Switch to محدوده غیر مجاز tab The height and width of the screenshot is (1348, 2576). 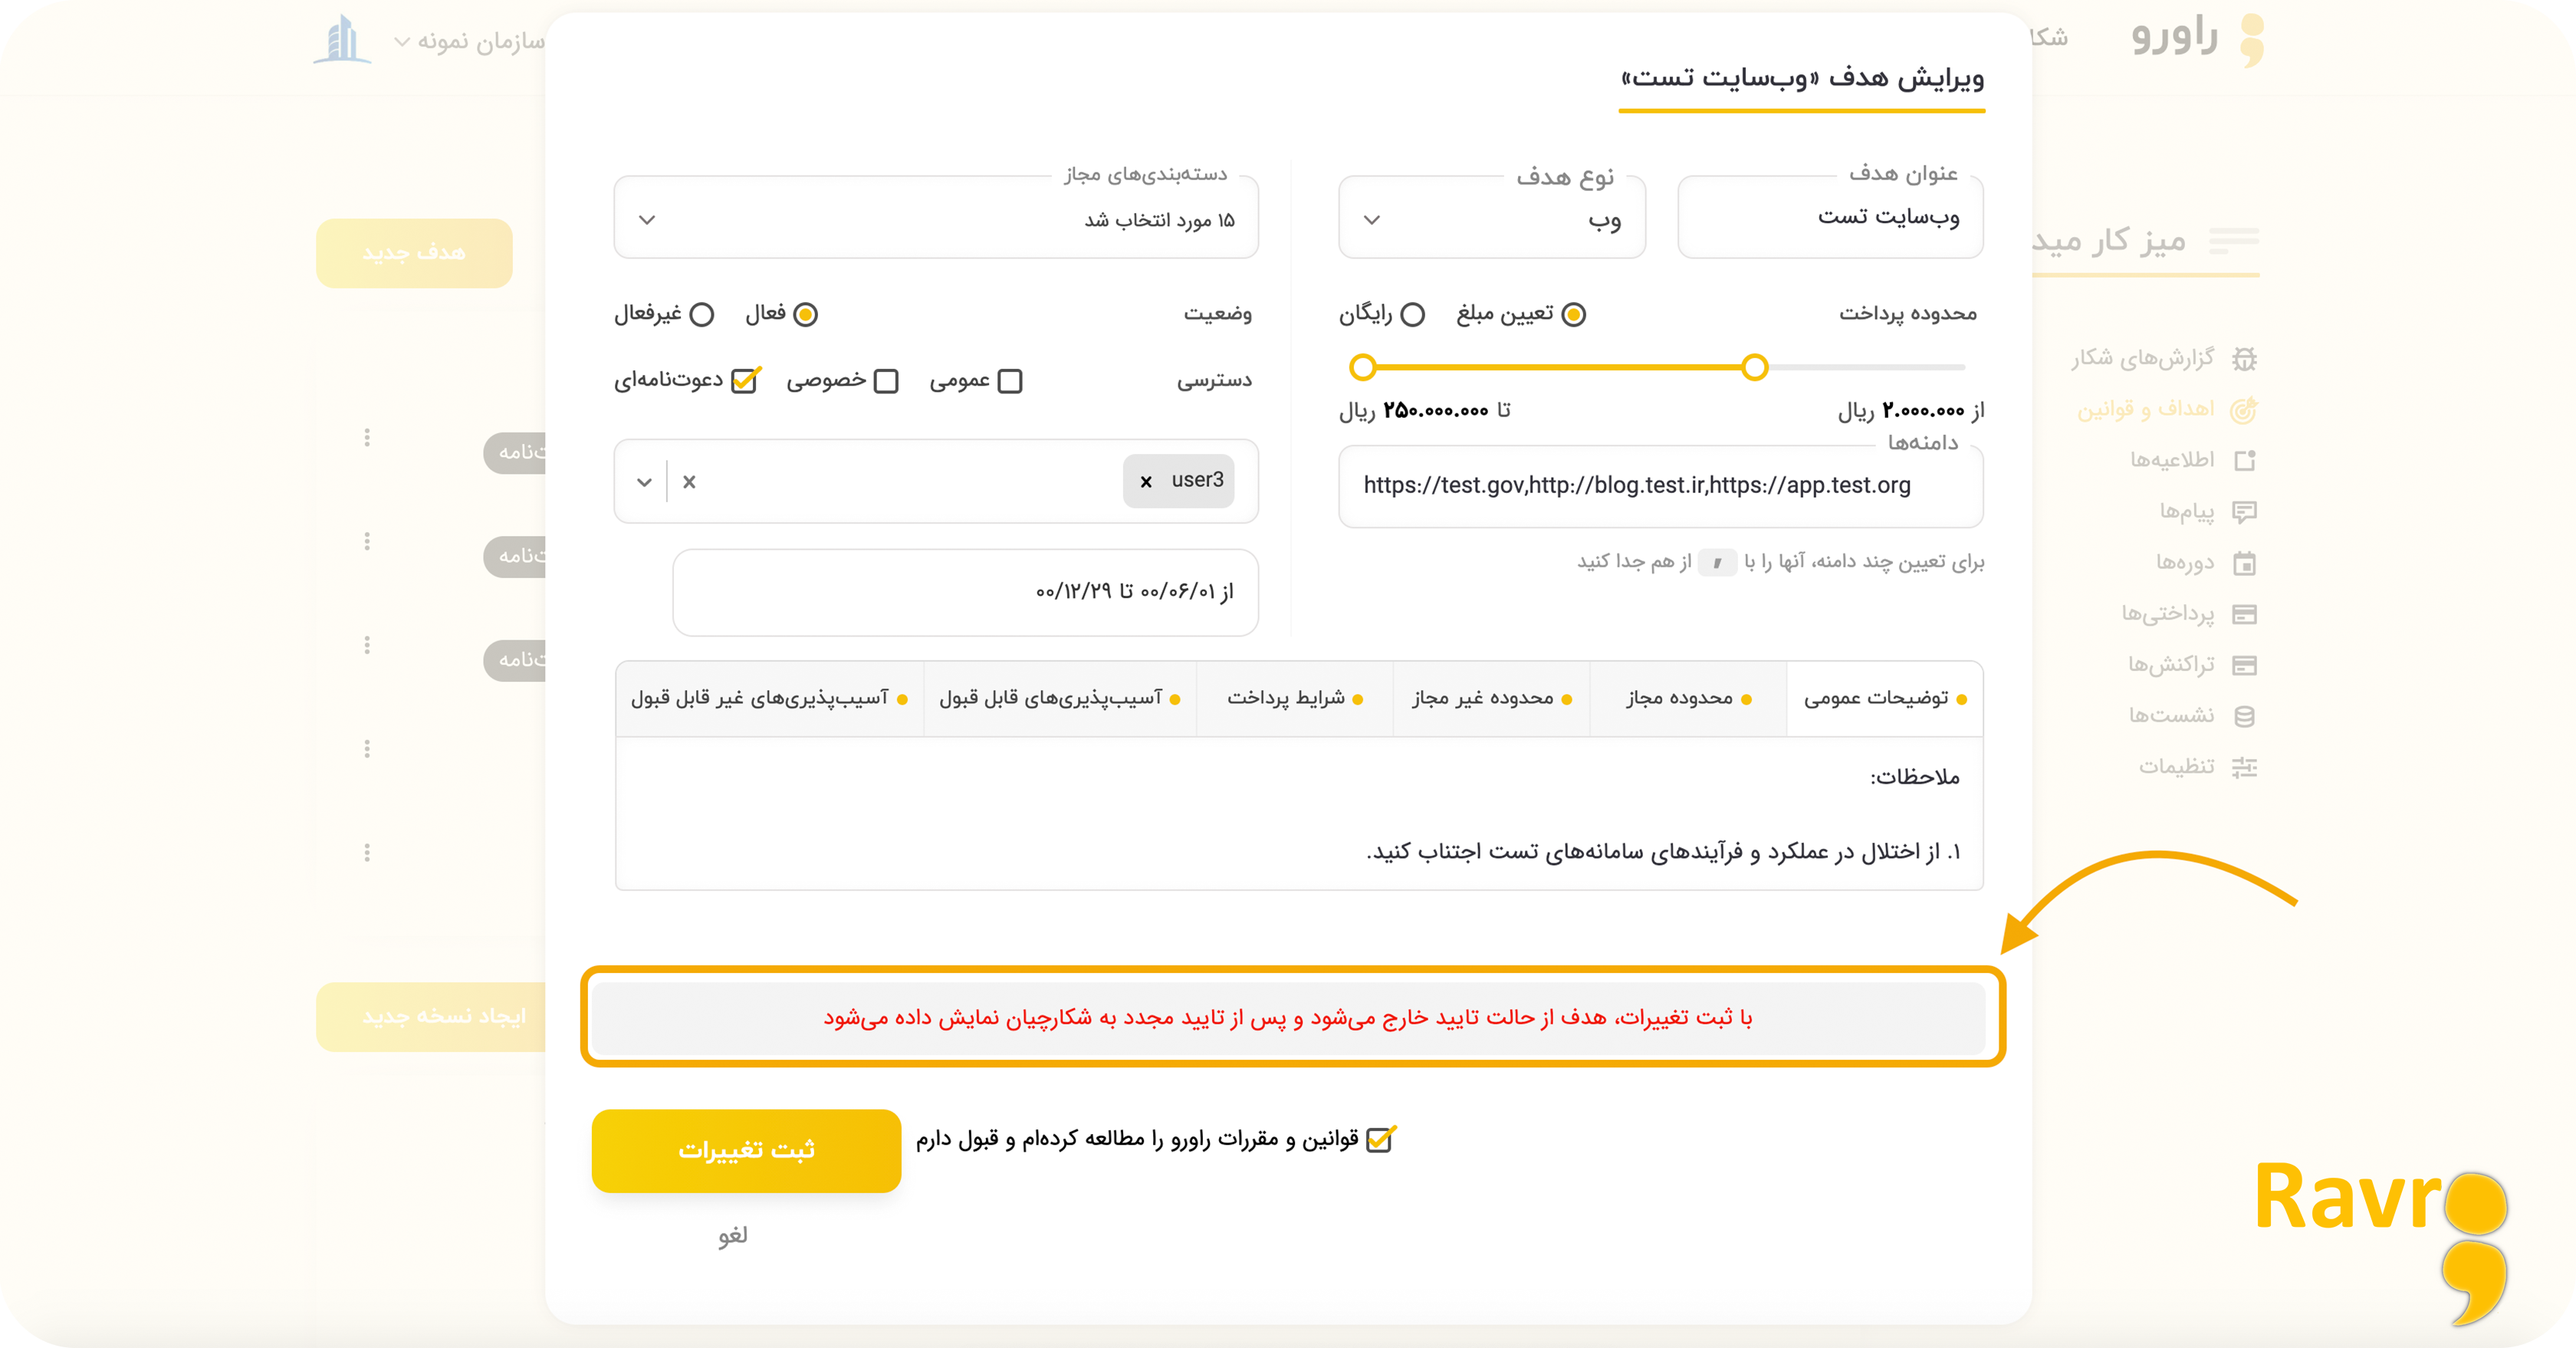pyautogui.click(x=1491, y=699)
